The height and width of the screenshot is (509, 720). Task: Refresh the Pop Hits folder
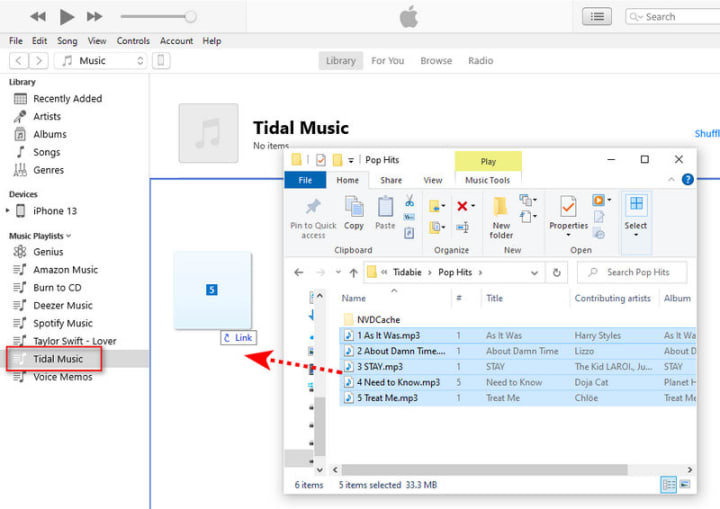(x=557, y=273)
